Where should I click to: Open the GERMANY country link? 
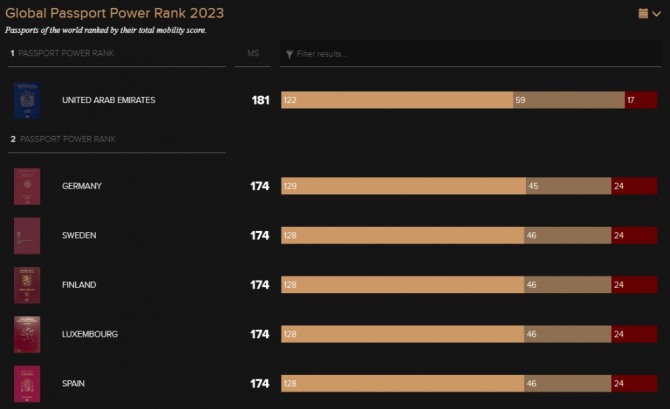pos(82,186)
